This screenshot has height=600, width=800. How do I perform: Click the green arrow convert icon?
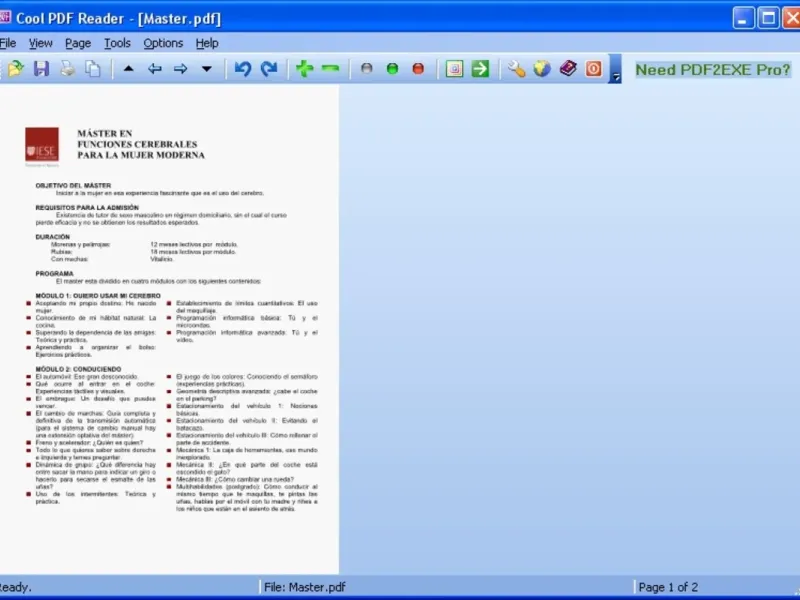pos(480,68)
